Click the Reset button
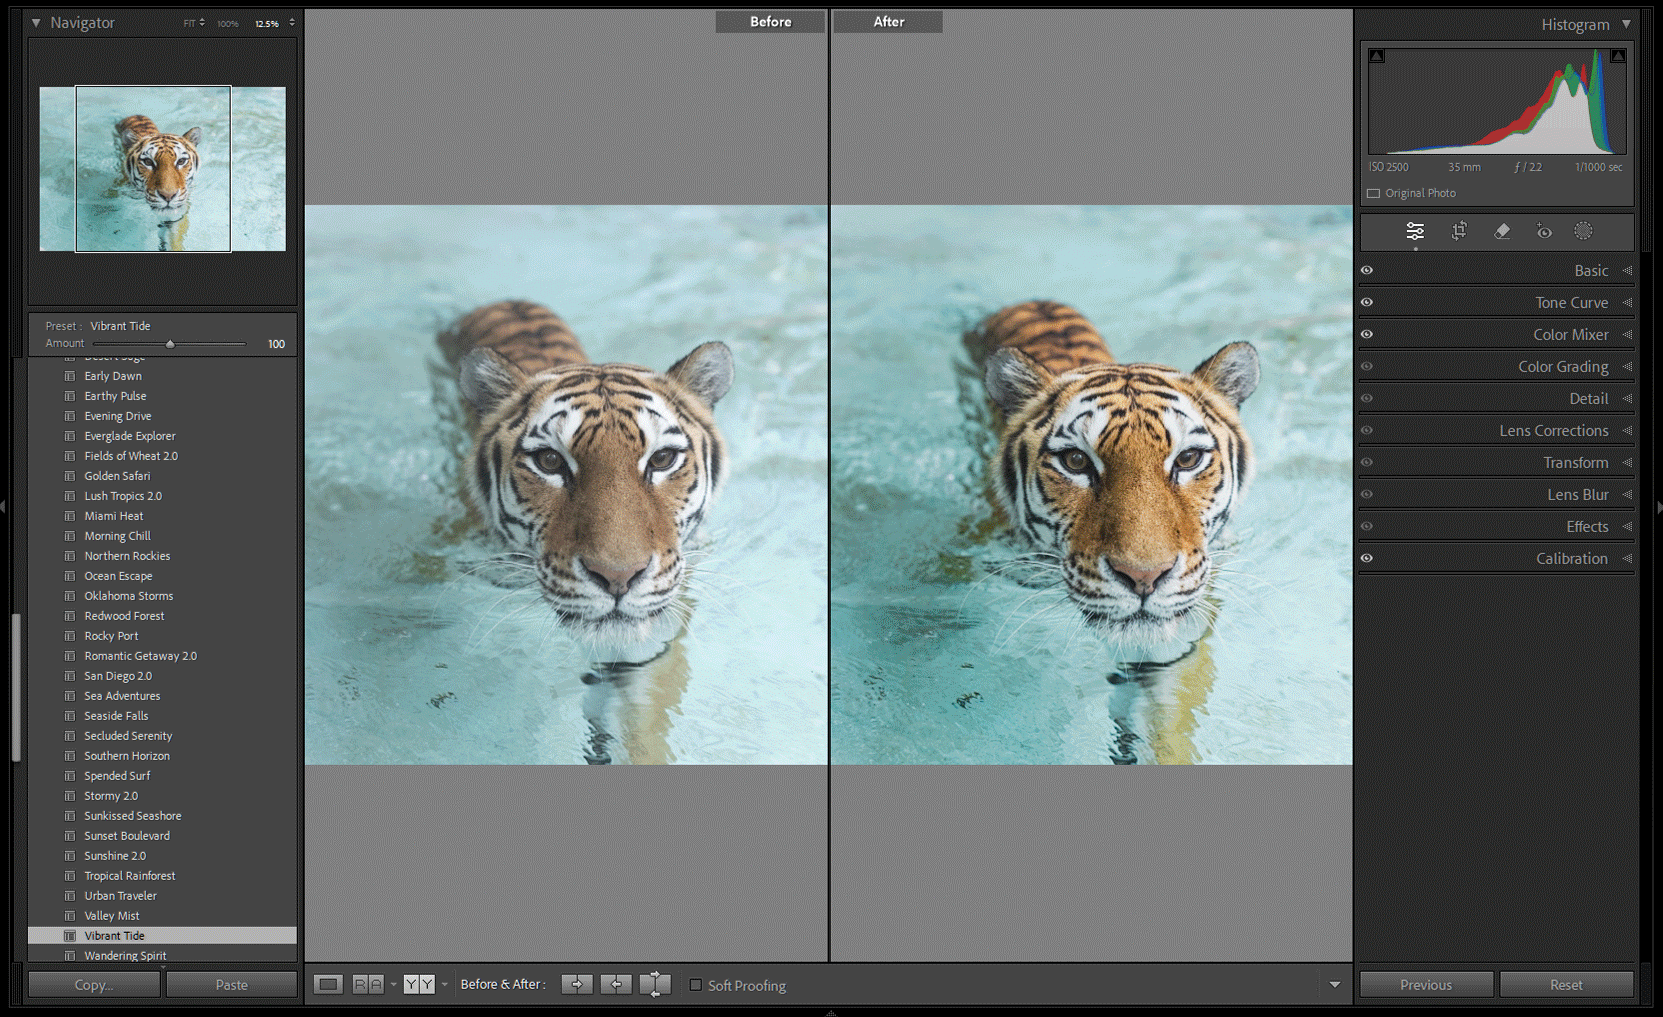This screenshot has width=1663, height=1017. [x=1566, y=984]
